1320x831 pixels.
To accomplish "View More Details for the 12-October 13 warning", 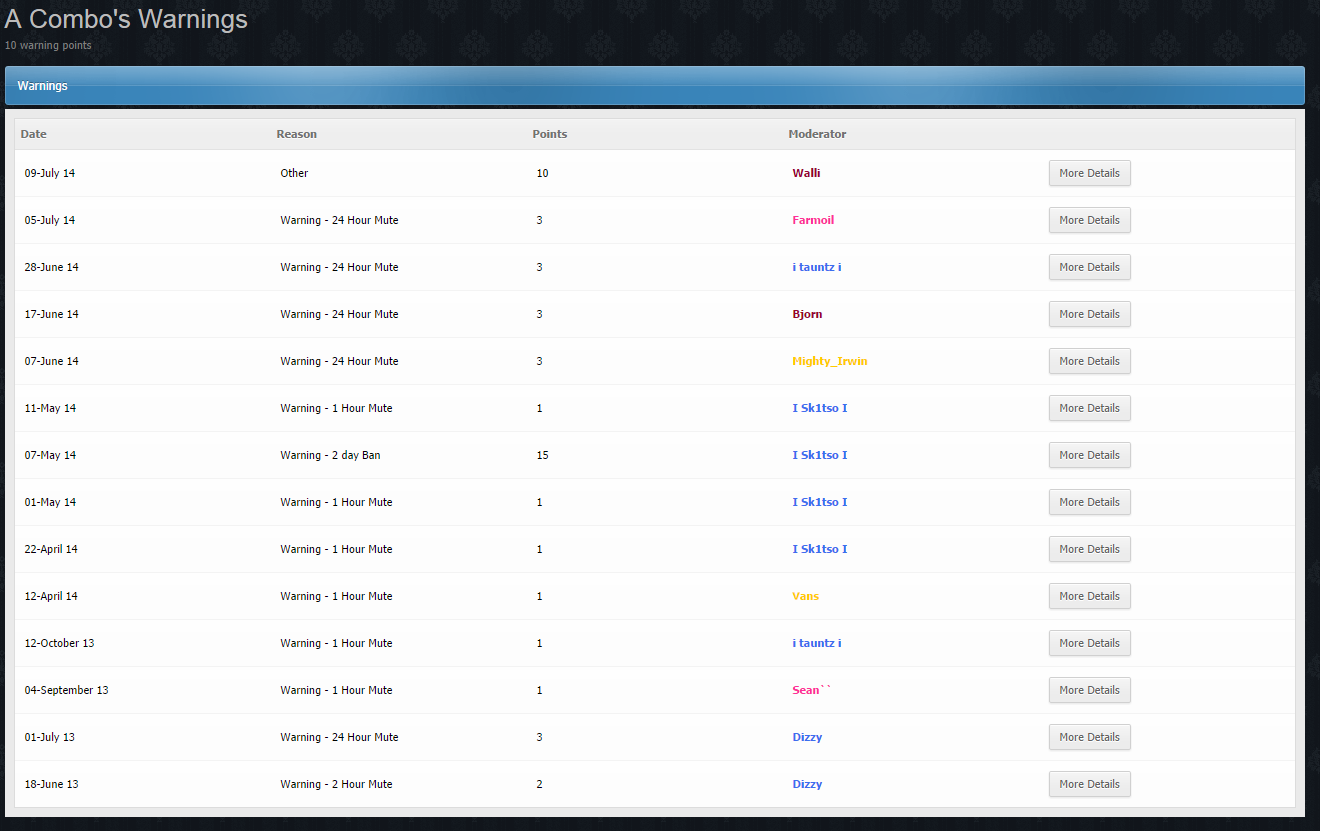I will coord(1089,643).
